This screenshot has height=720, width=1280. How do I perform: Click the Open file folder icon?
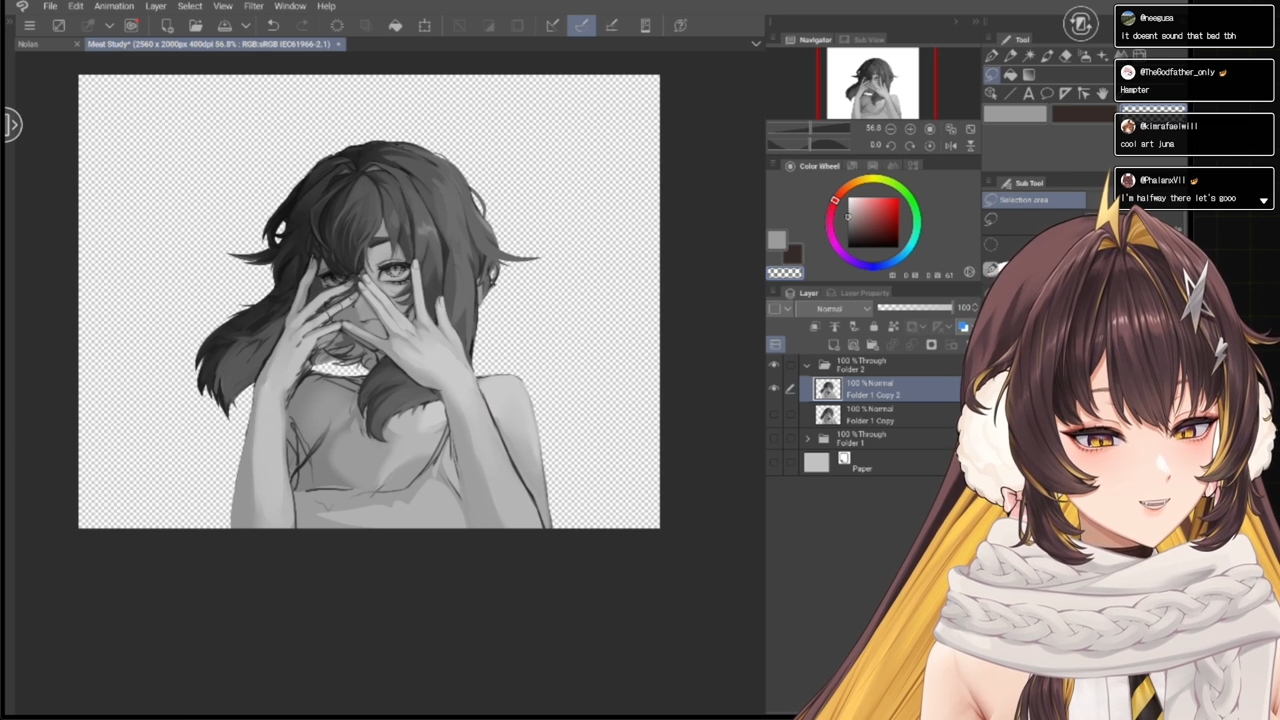196,25
